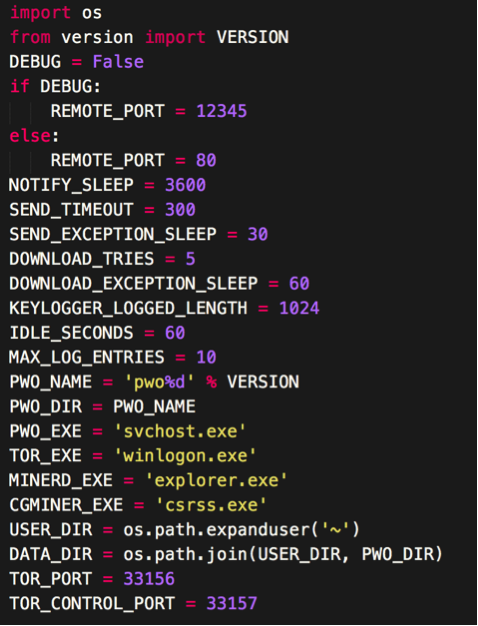
Task: Click SEND_EXCEPTION_SLEEP value 30
Action: click(x=258, y=234)
